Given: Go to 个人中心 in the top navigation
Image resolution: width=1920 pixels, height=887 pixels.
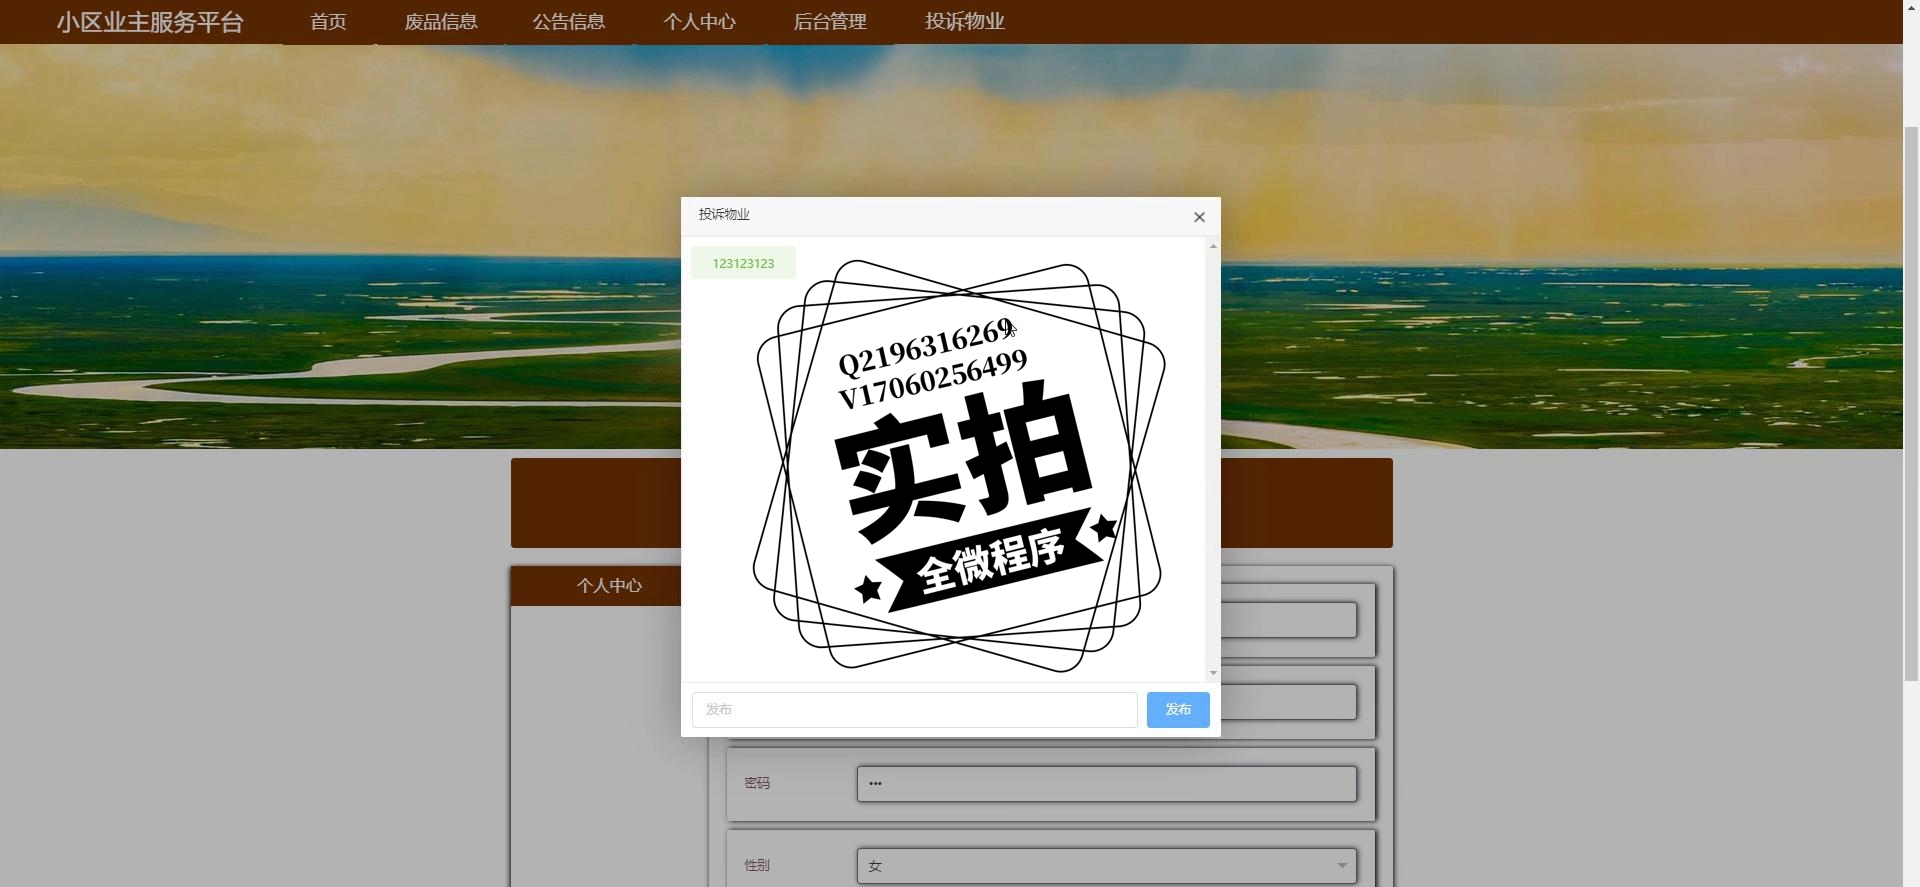Looking at the screenshot, I should pos(700,22).
